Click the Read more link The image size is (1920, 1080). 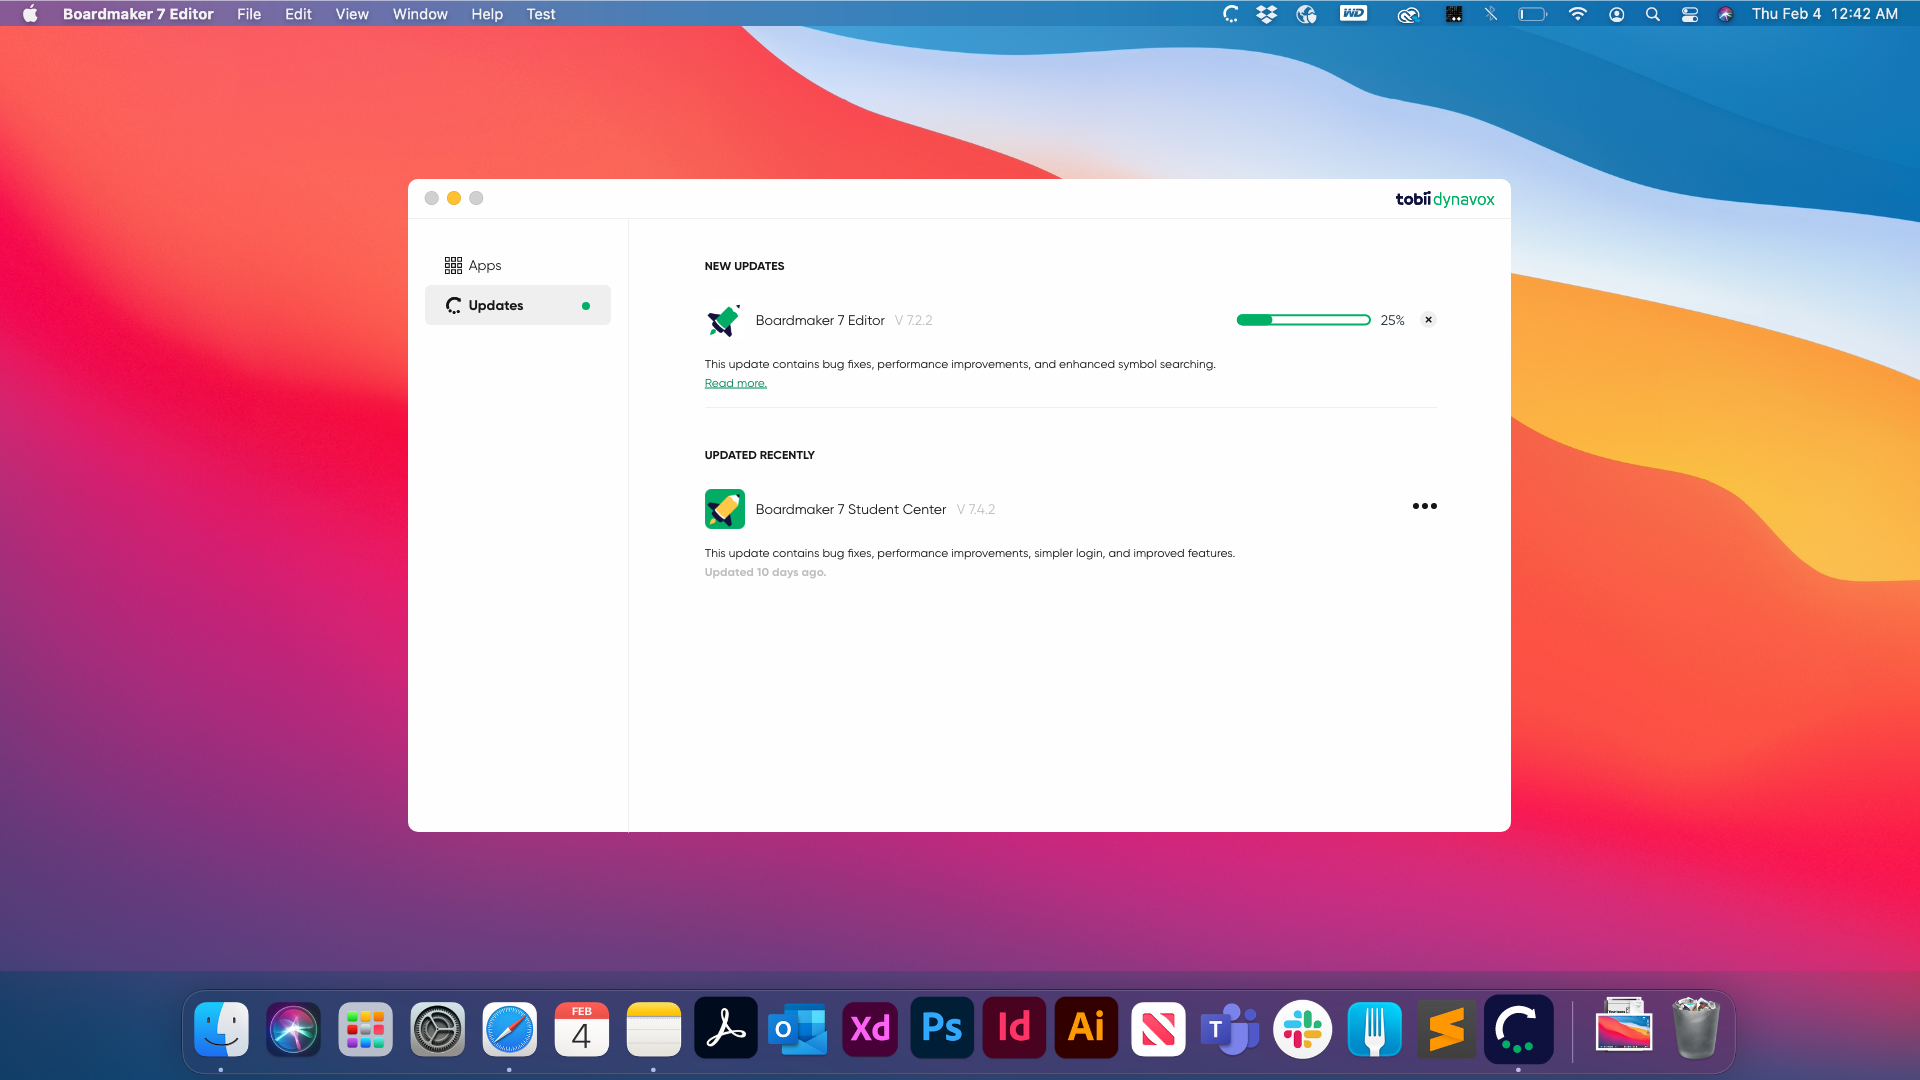[735, 384]
